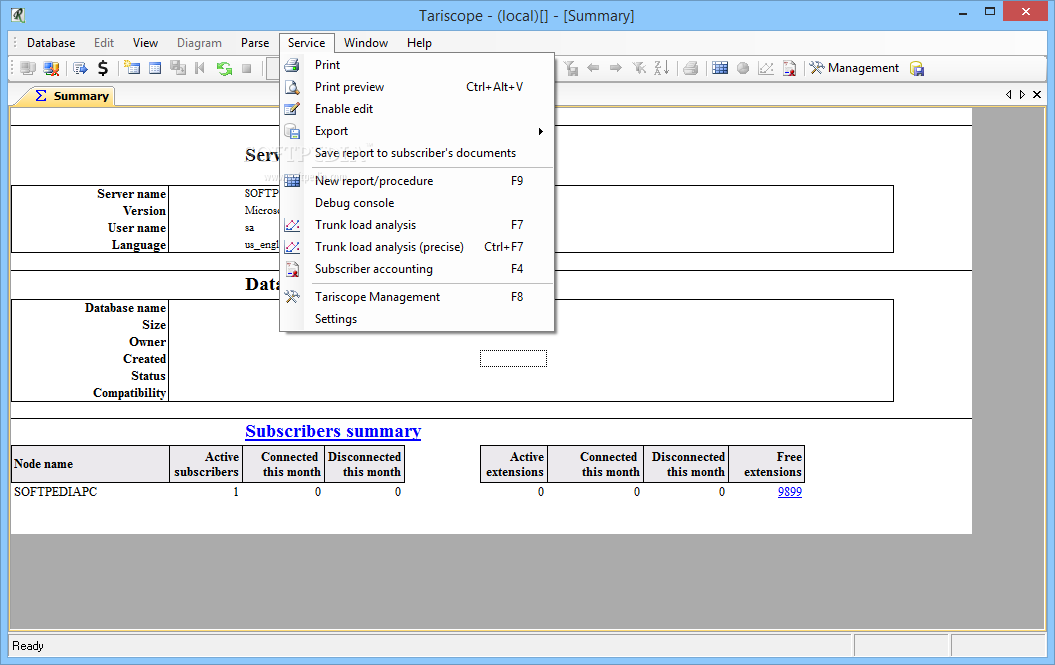Screen dimensions: 1055x665
Task: Click the Server name label
Action: [x=131, y=194]
